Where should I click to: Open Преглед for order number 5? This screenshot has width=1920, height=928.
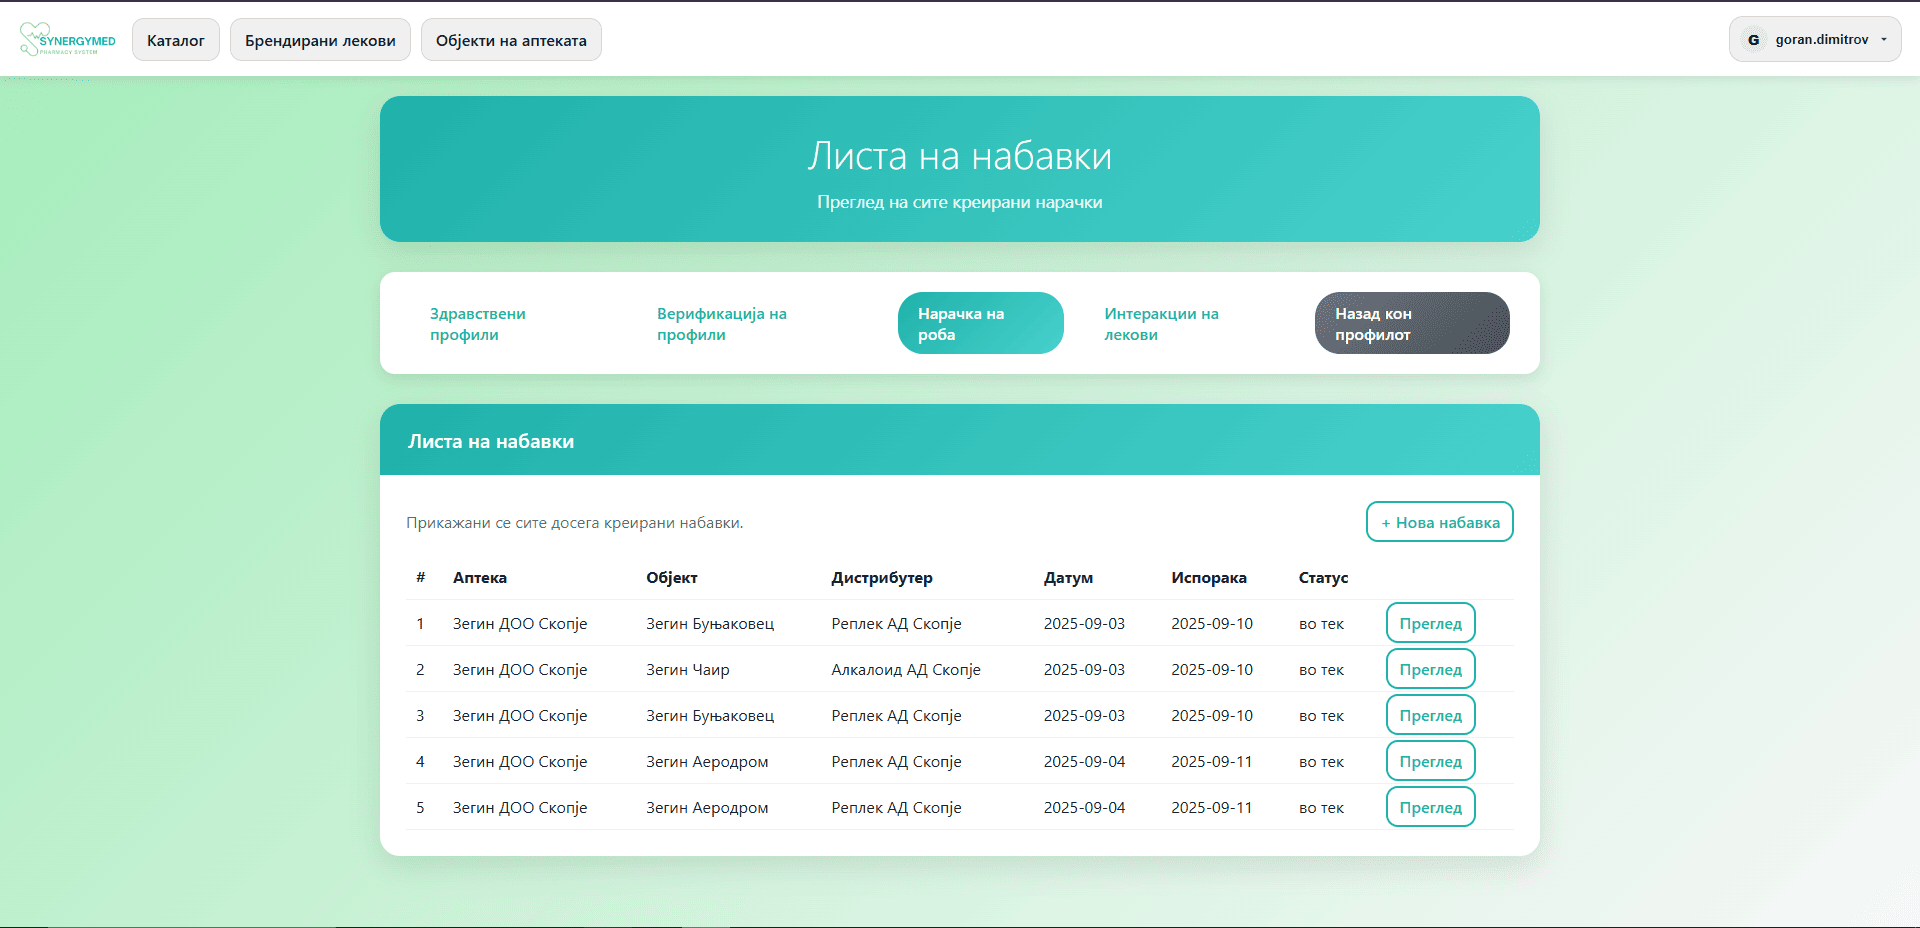(x=1430, y=807)
